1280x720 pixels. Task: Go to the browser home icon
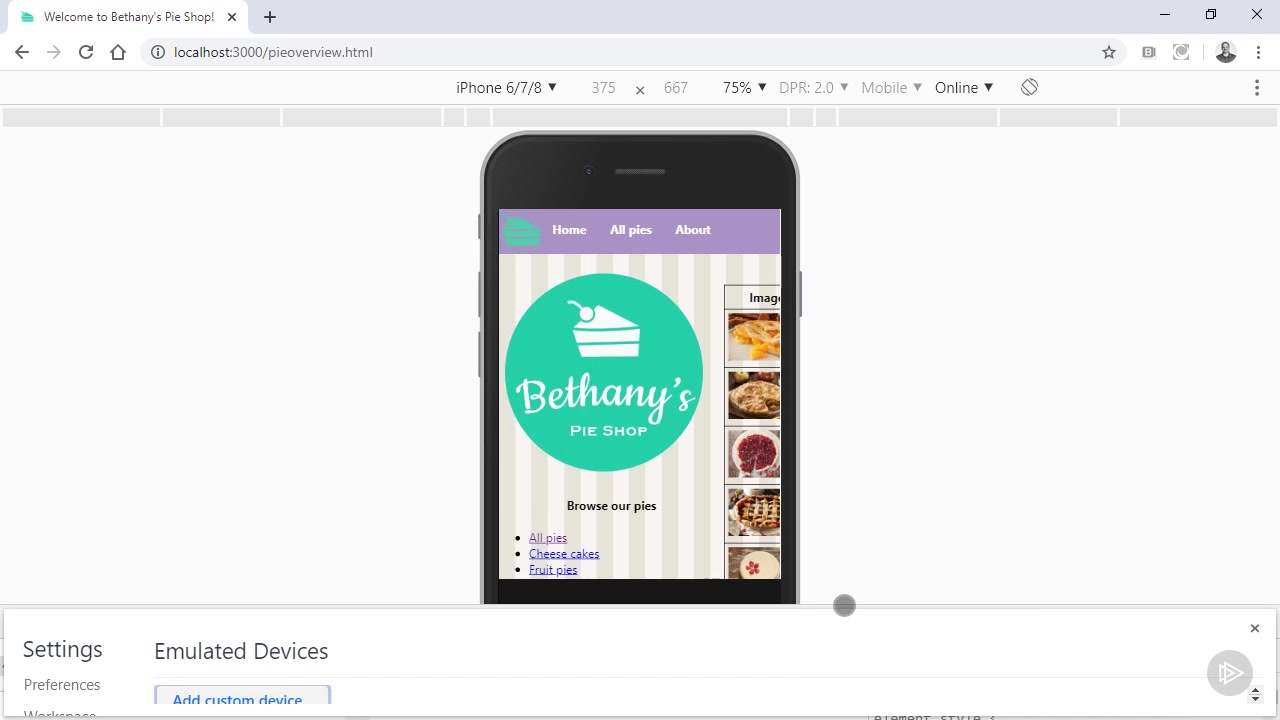118,52
